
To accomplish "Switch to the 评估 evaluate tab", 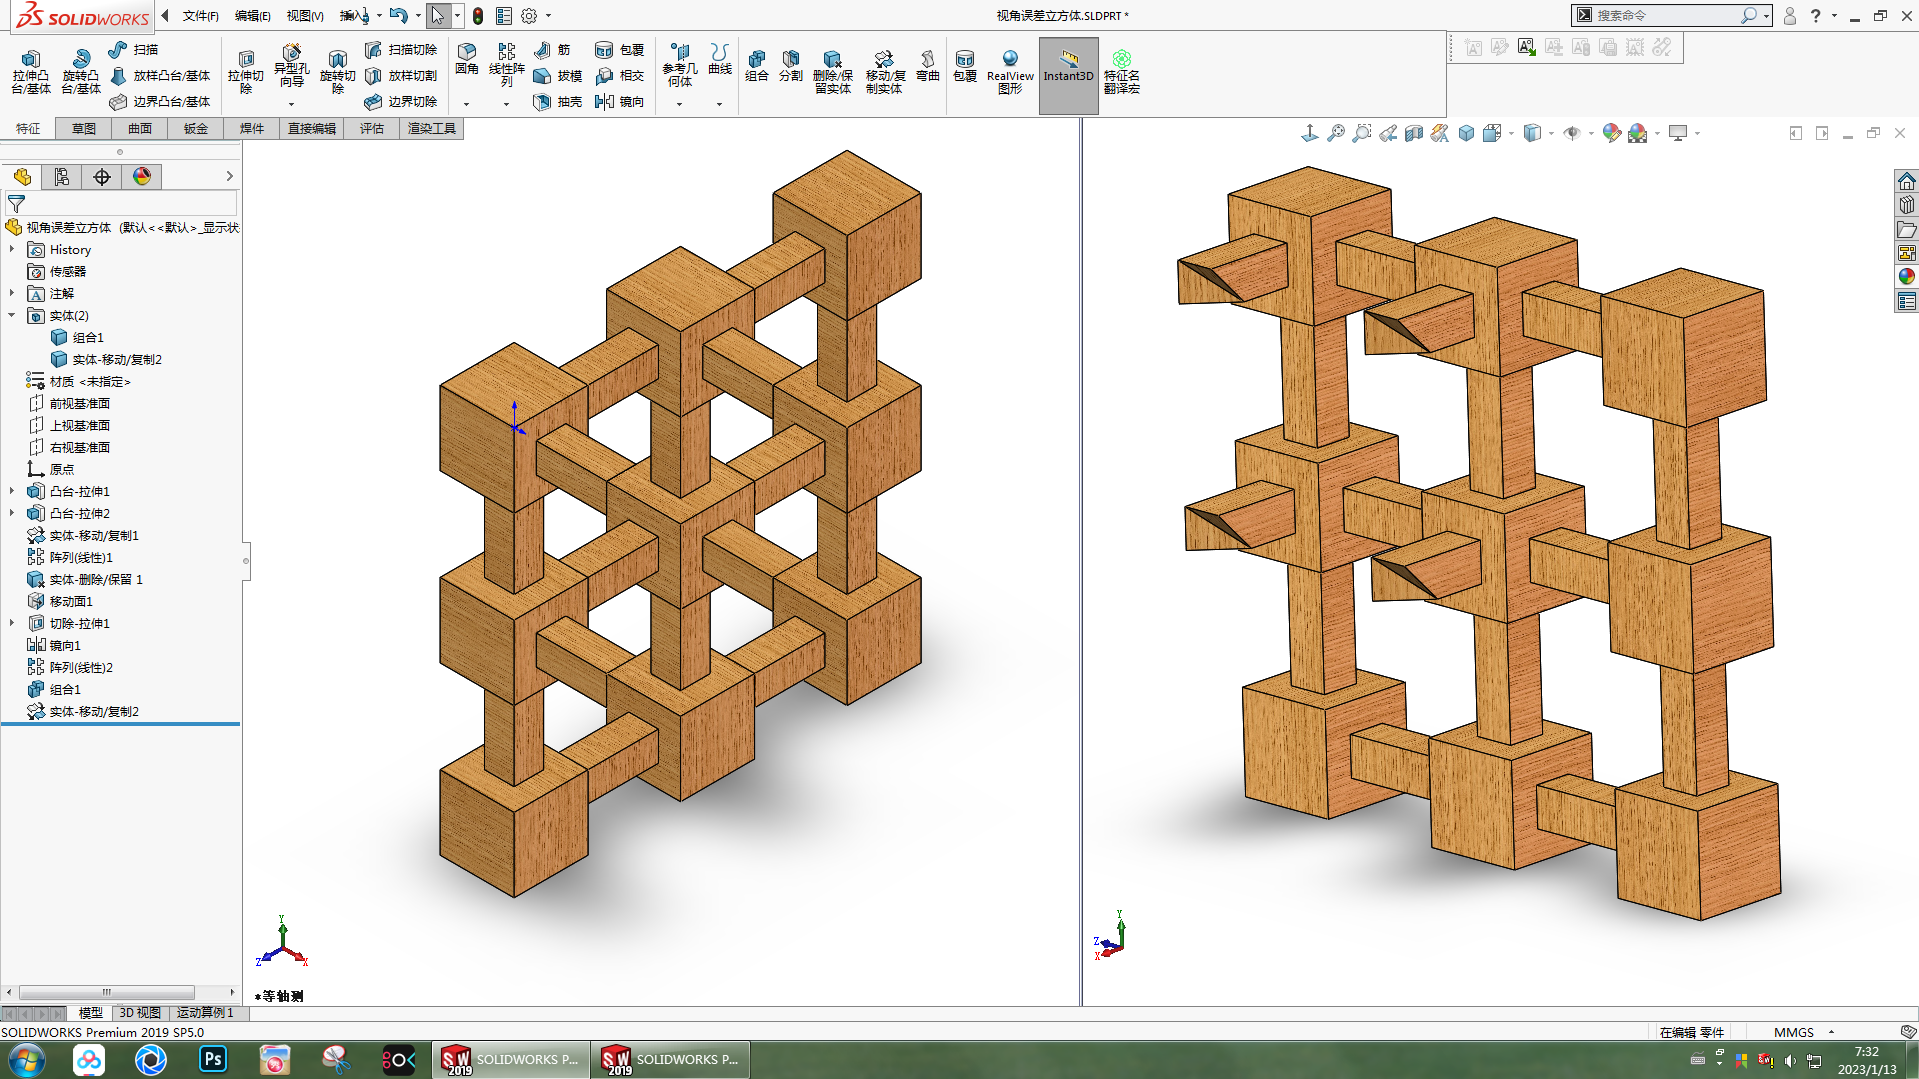I will click(x=372, y=128).
